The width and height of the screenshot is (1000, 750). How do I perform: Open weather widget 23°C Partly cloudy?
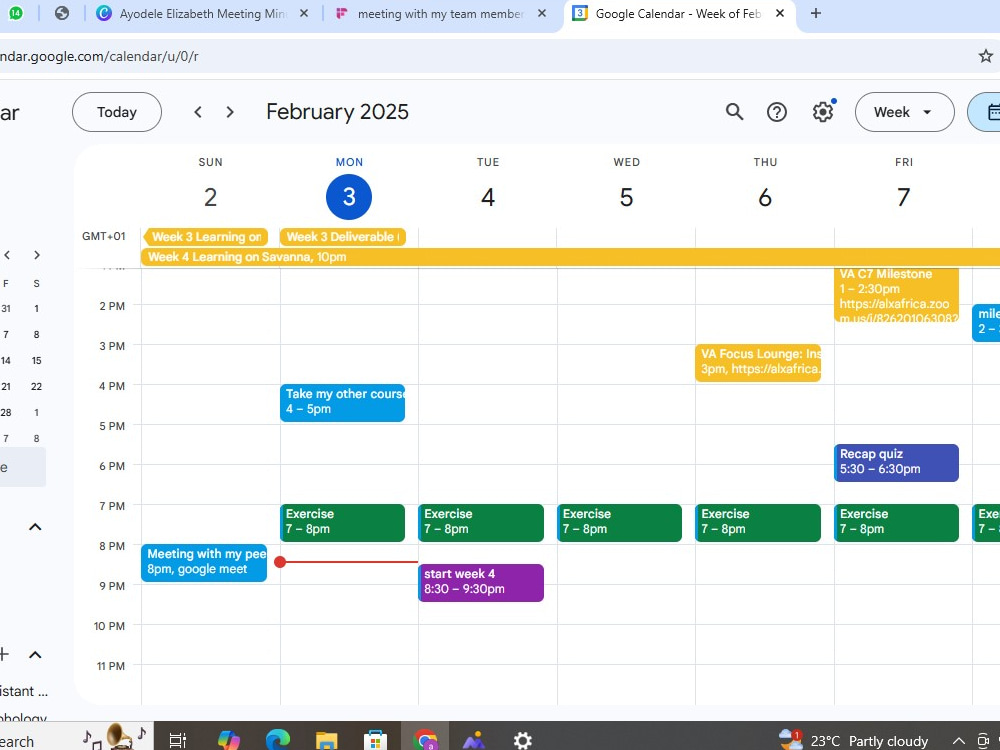click(x=853, y=740)
